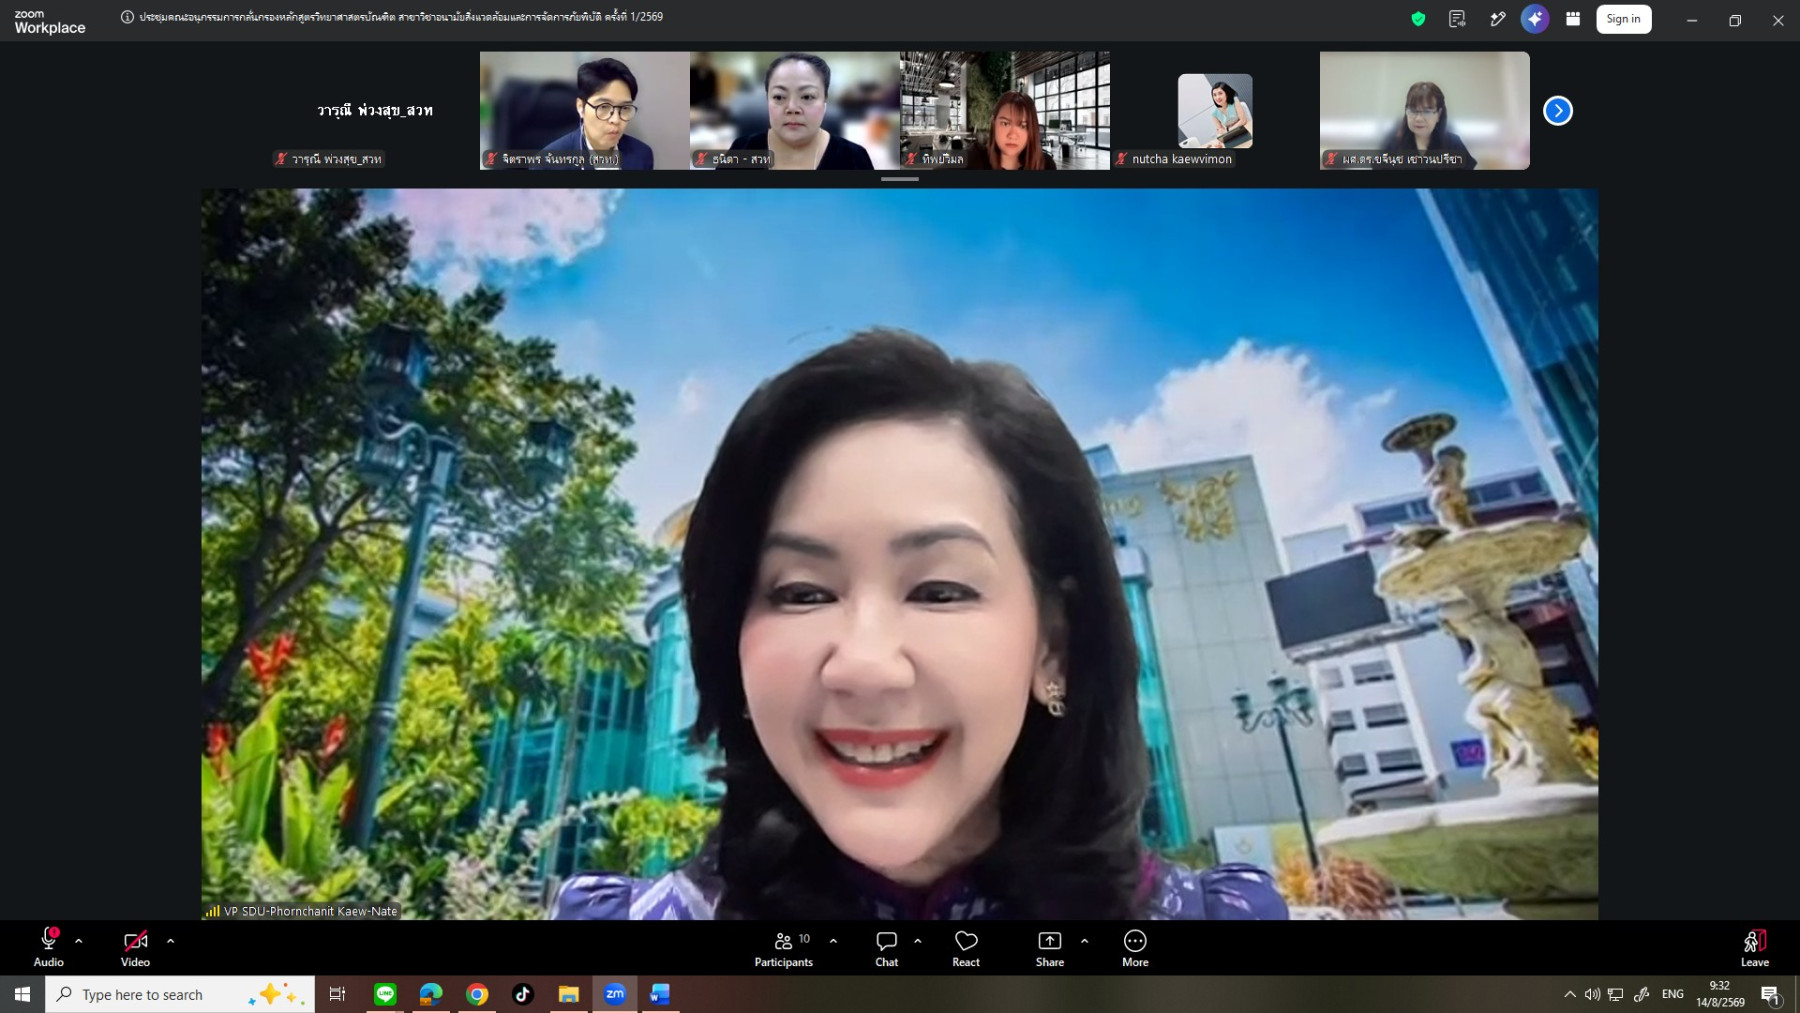Open Google Chrome from the taskbar
This screenshot has width=1800, height=1013.
pos(477,994)
